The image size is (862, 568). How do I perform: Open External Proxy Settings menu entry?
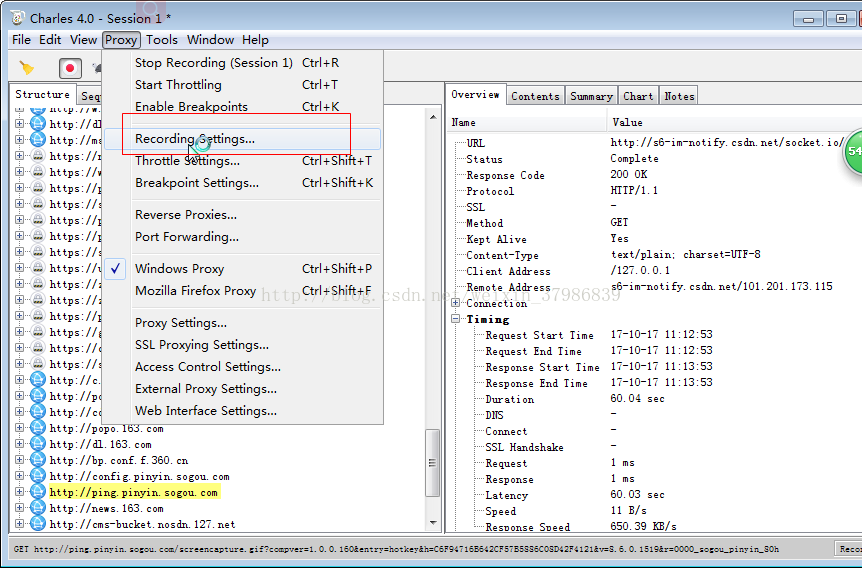[242, 389]
